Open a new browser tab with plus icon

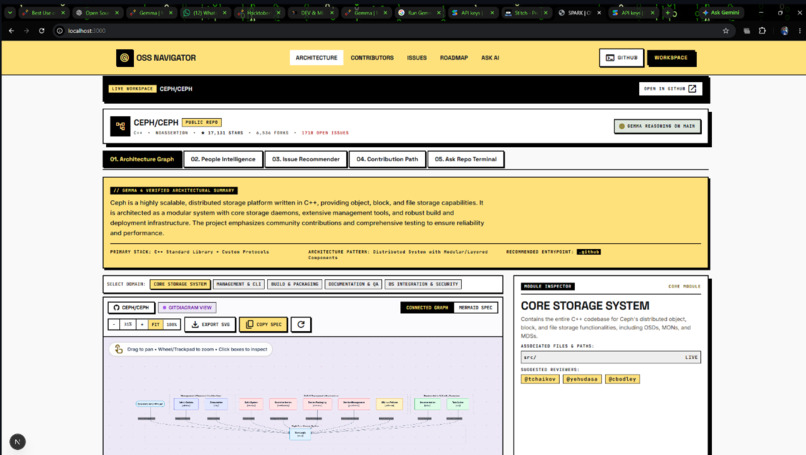coord(668,12)
